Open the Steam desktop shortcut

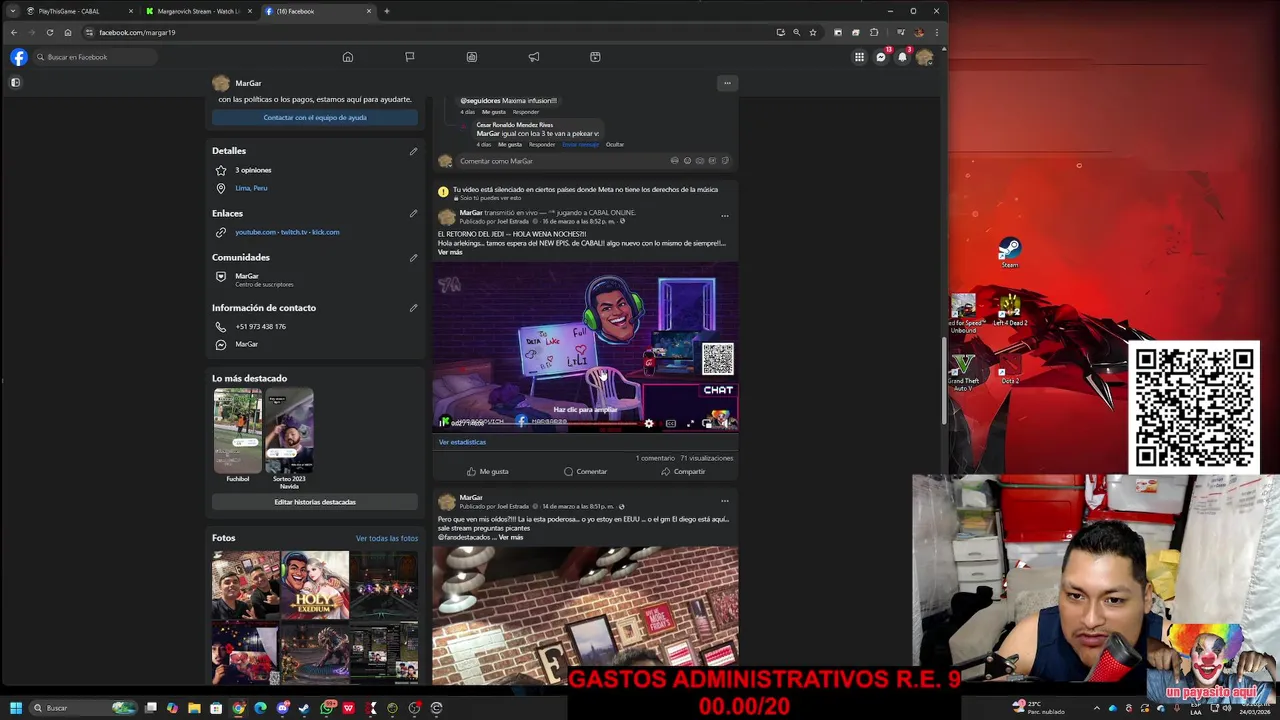[x=1010, y=252]
